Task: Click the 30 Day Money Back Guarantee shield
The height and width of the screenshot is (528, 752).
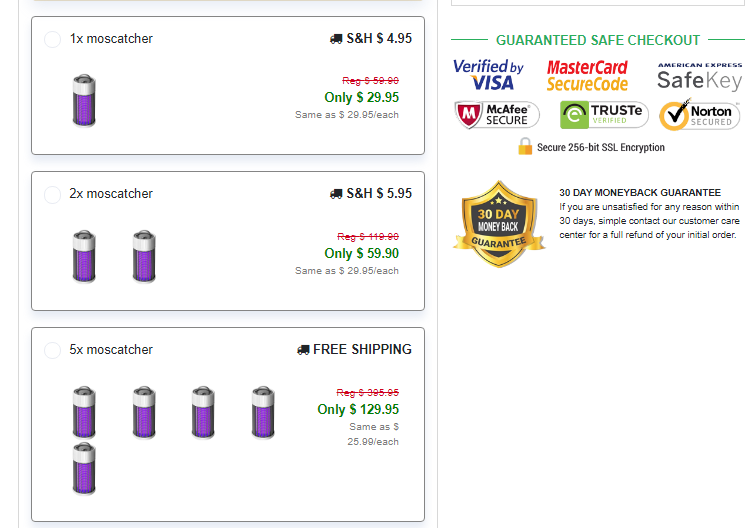Action: click(x=499, y=223)
